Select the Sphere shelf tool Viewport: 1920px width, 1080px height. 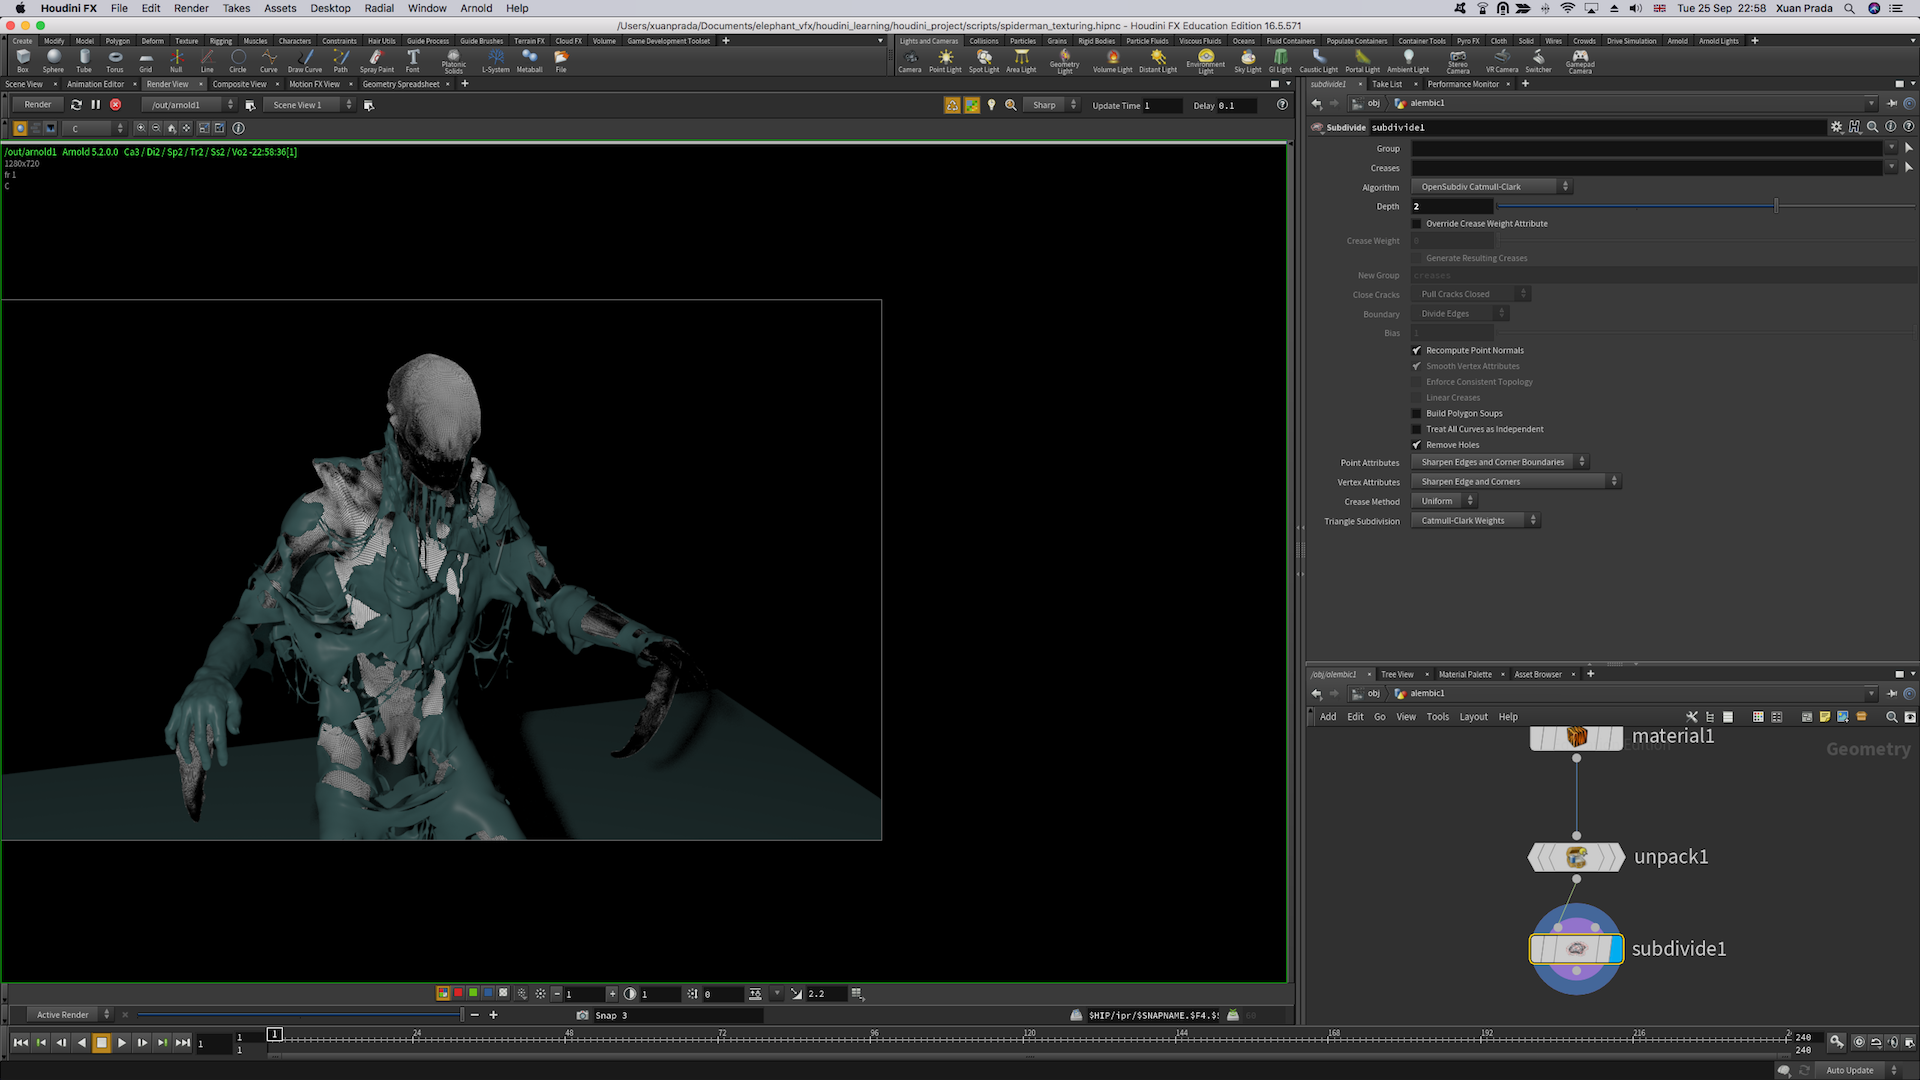[x=53, y=61]
